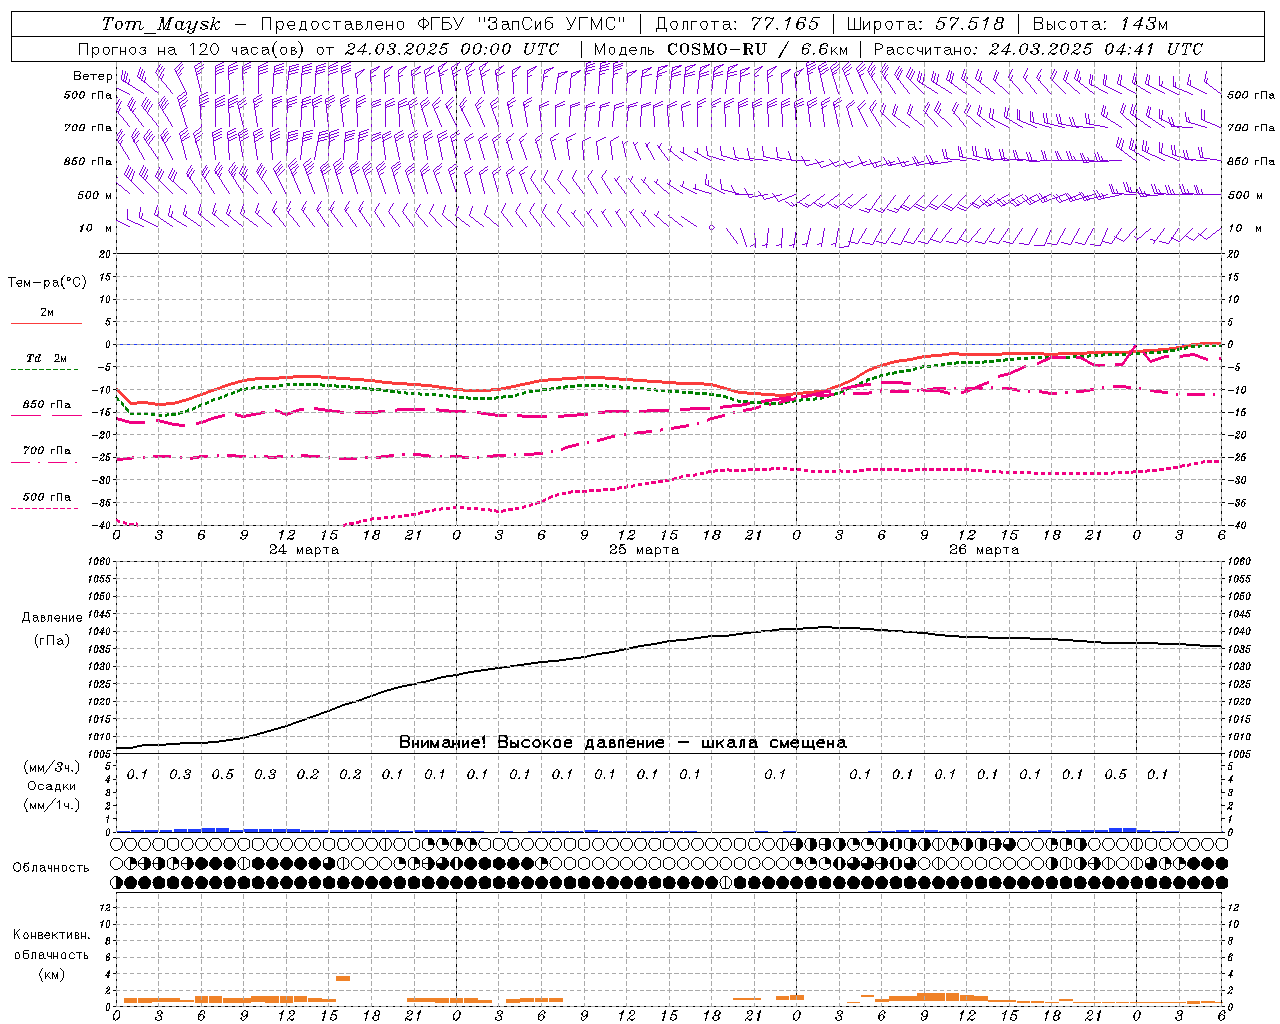Click the isolated orange convective cloud bar
The width and height of the screenshot is (1280, 1024).
[343, 978]
